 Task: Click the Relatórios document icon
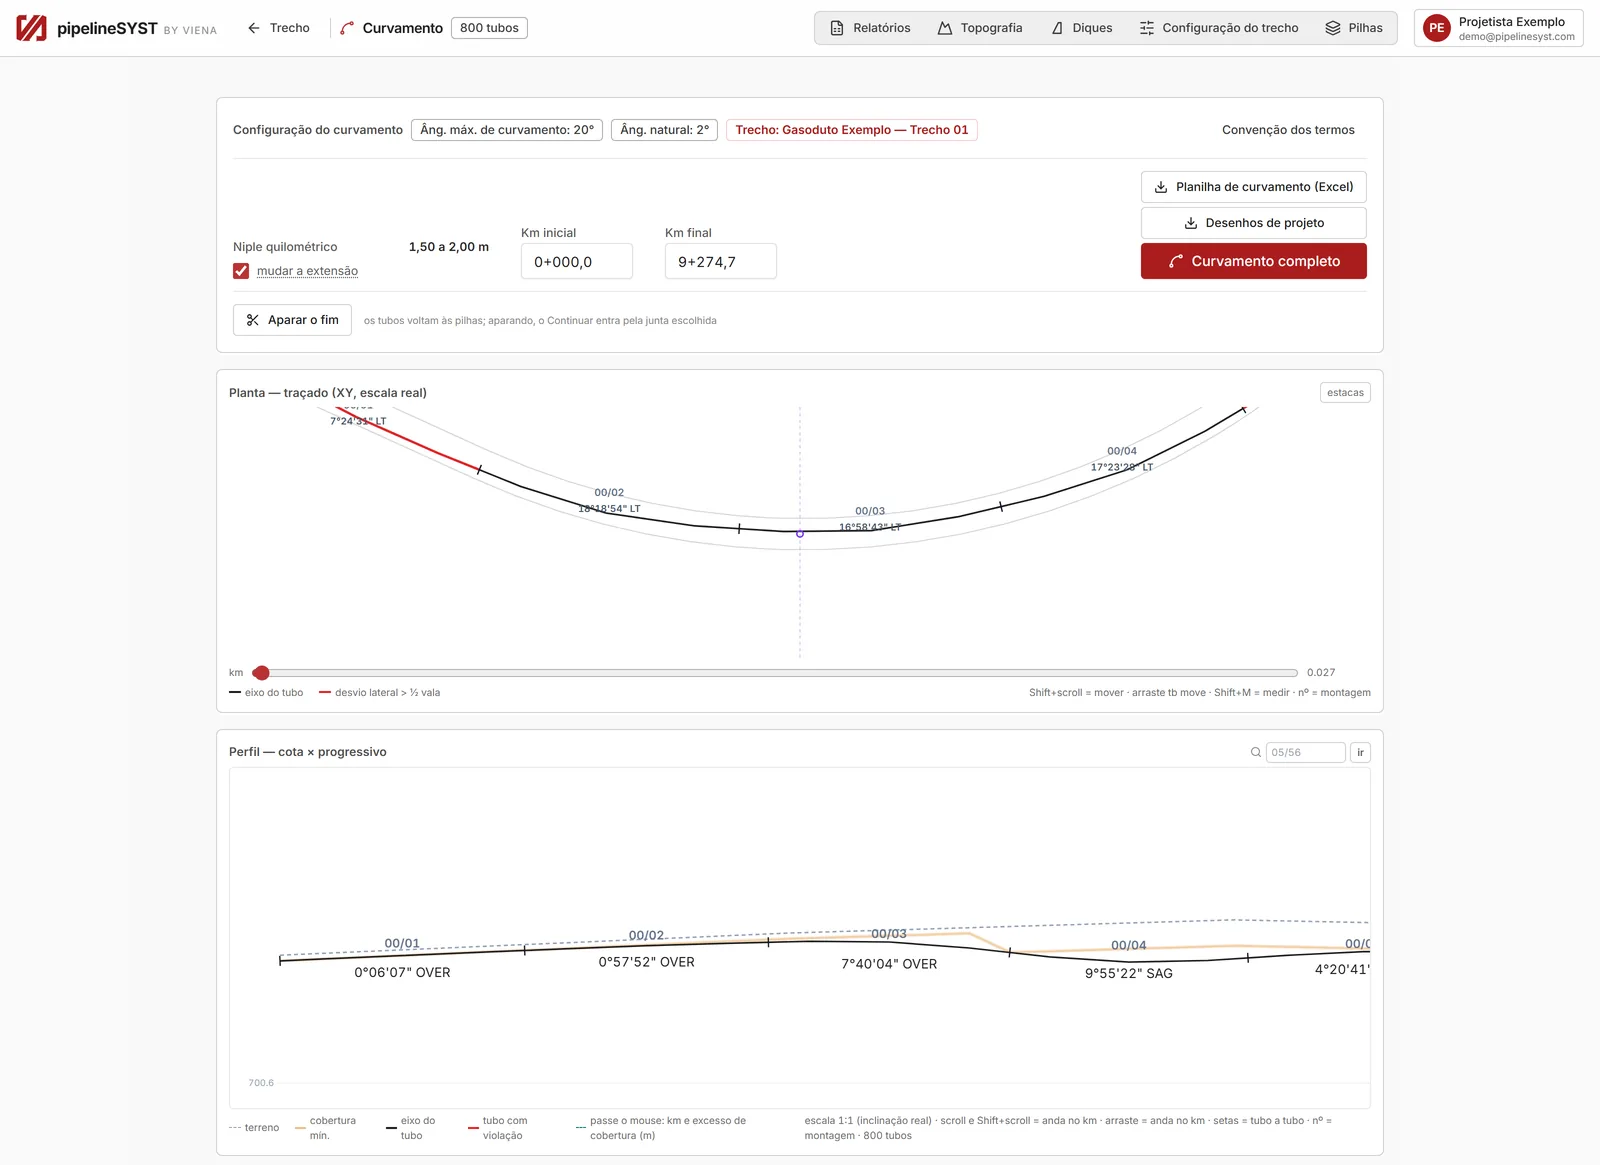point(837,28)
